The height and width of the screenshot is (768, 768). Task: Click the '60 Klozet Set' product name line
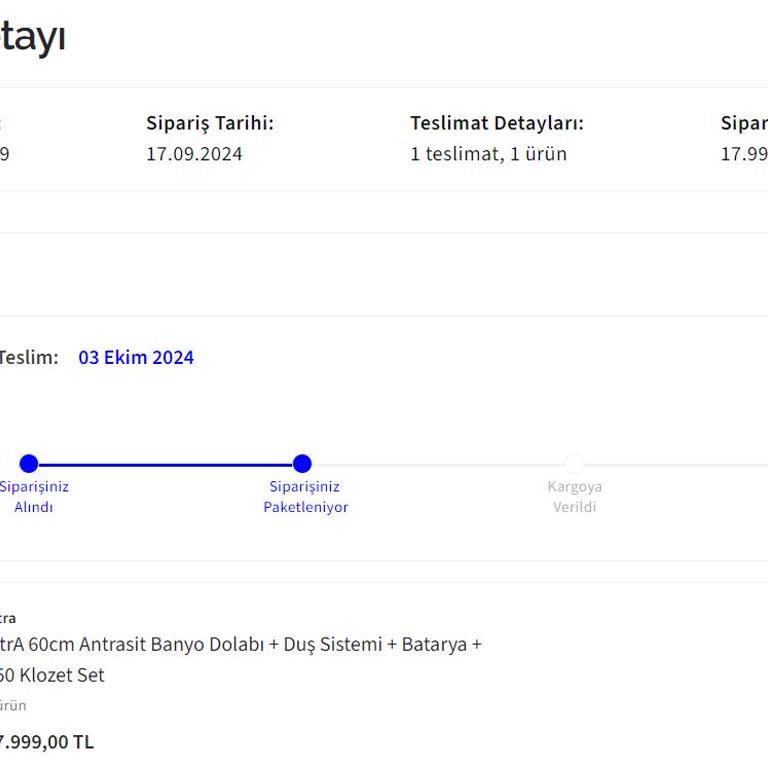[x=52, y=675]
